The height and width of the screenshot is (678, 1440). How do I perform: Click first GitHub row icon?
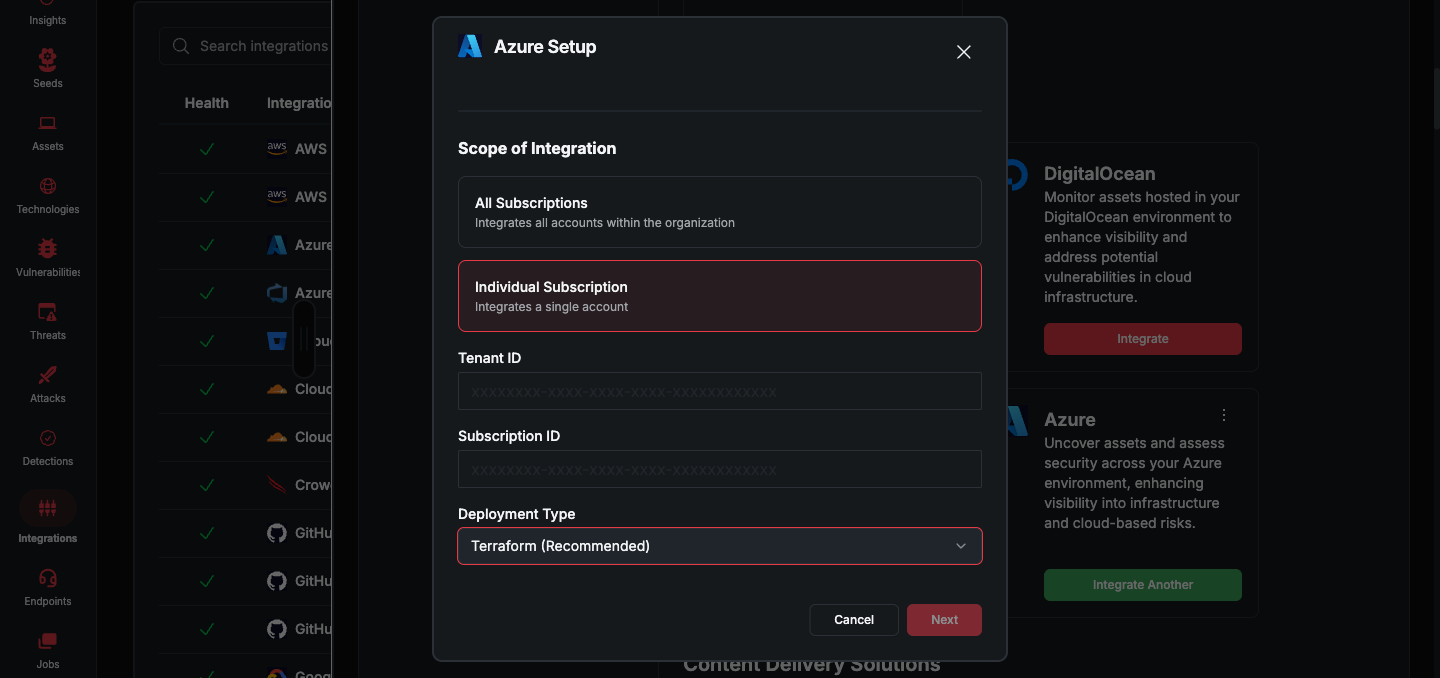[x=277, y=533]
